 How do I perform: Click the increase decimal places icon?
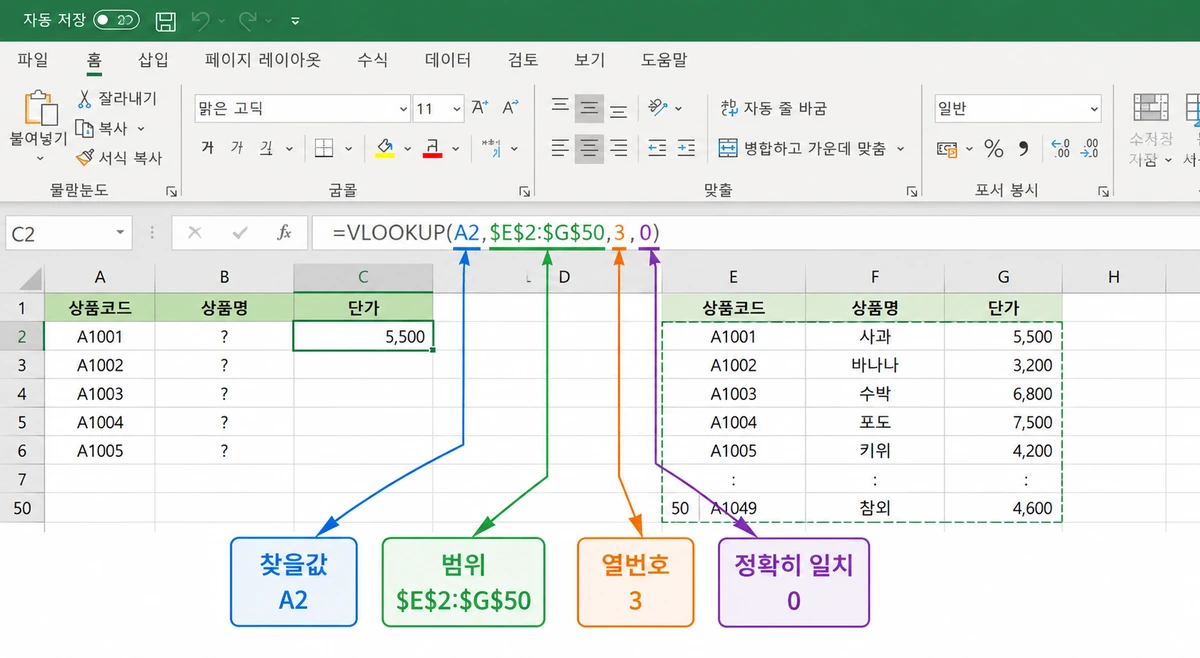coord(1061,148)
